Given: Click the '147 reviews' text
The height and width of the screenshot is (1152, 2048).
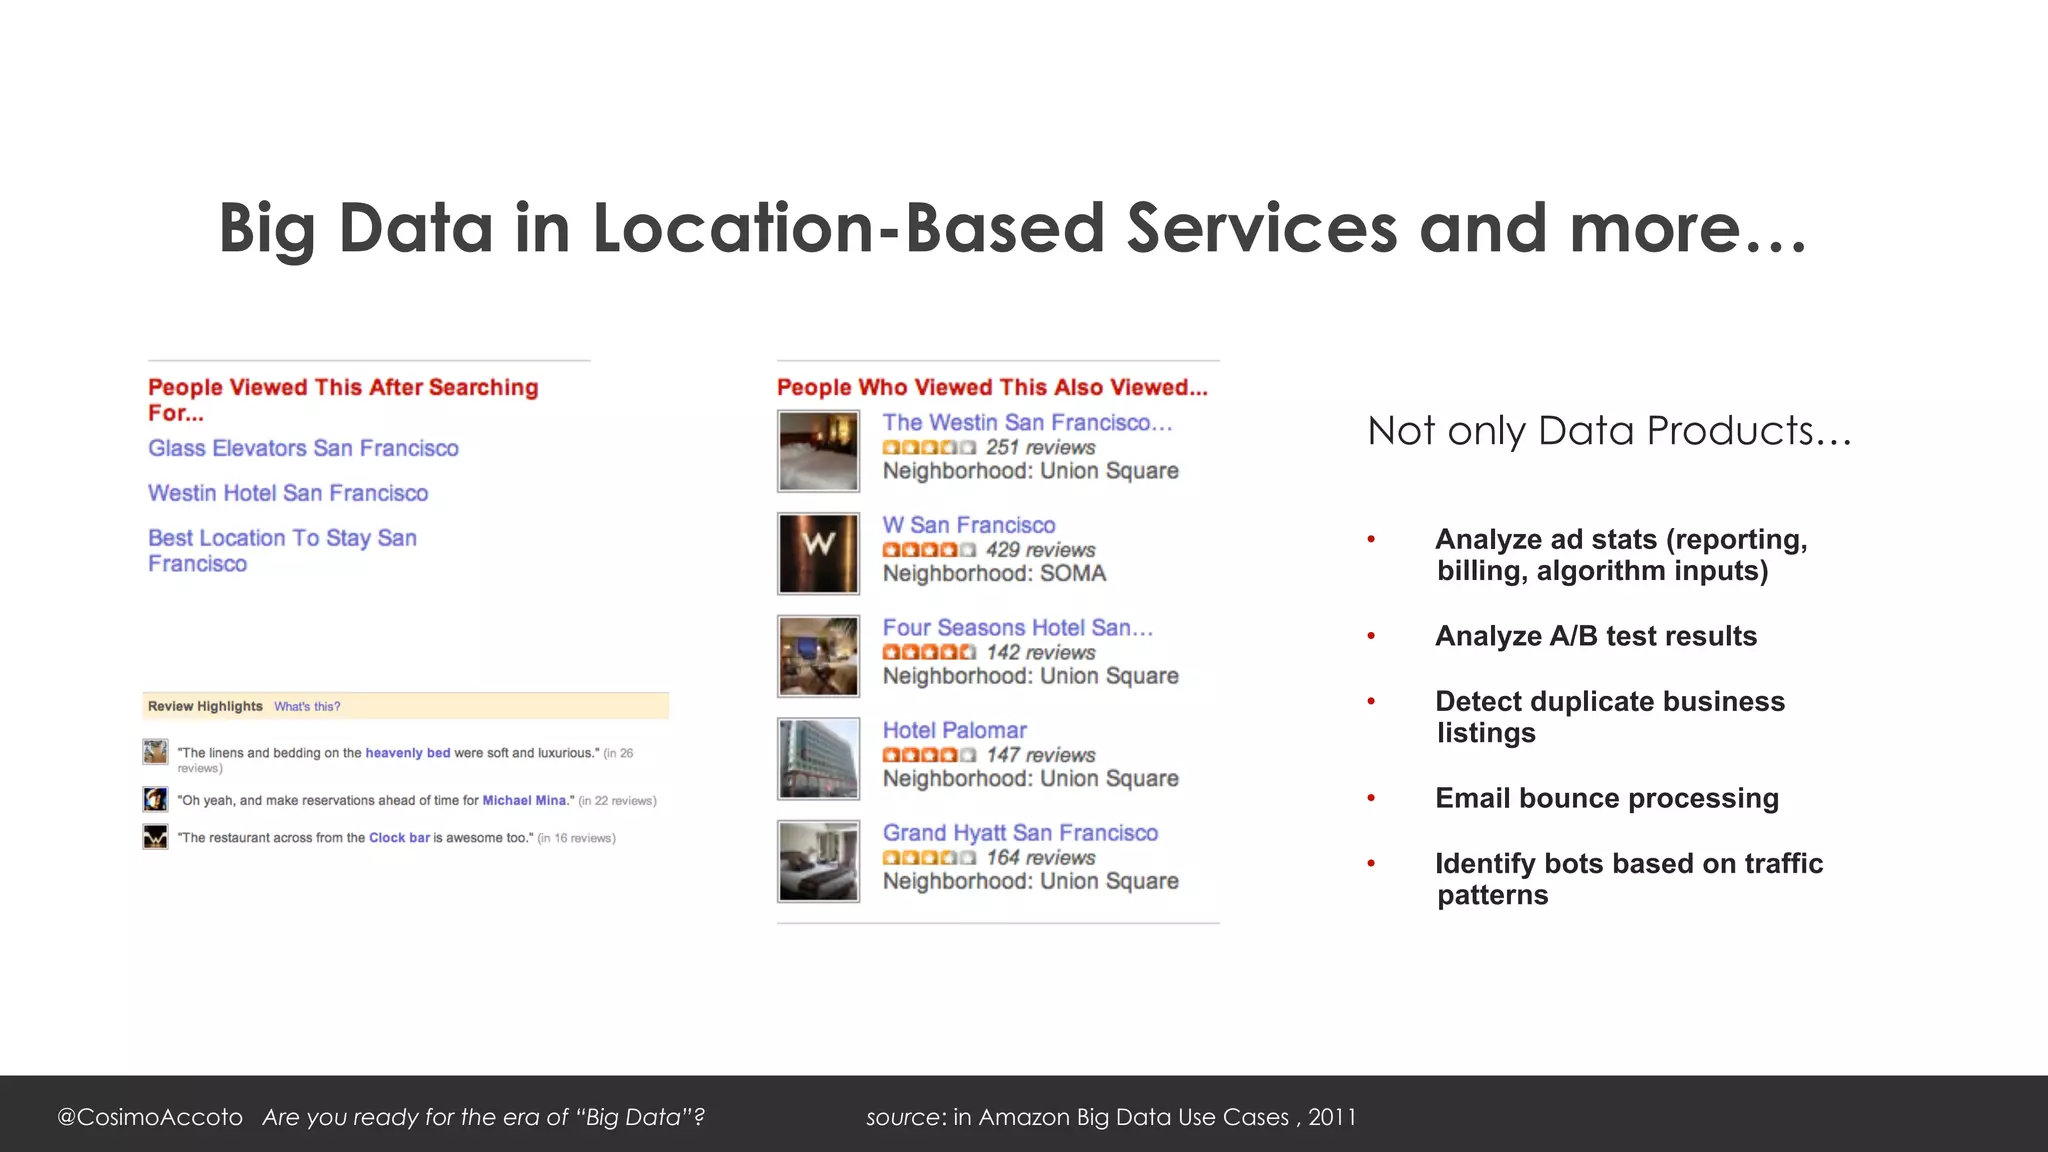Looking at the screenshot, I should click(x=1040, y=755).
